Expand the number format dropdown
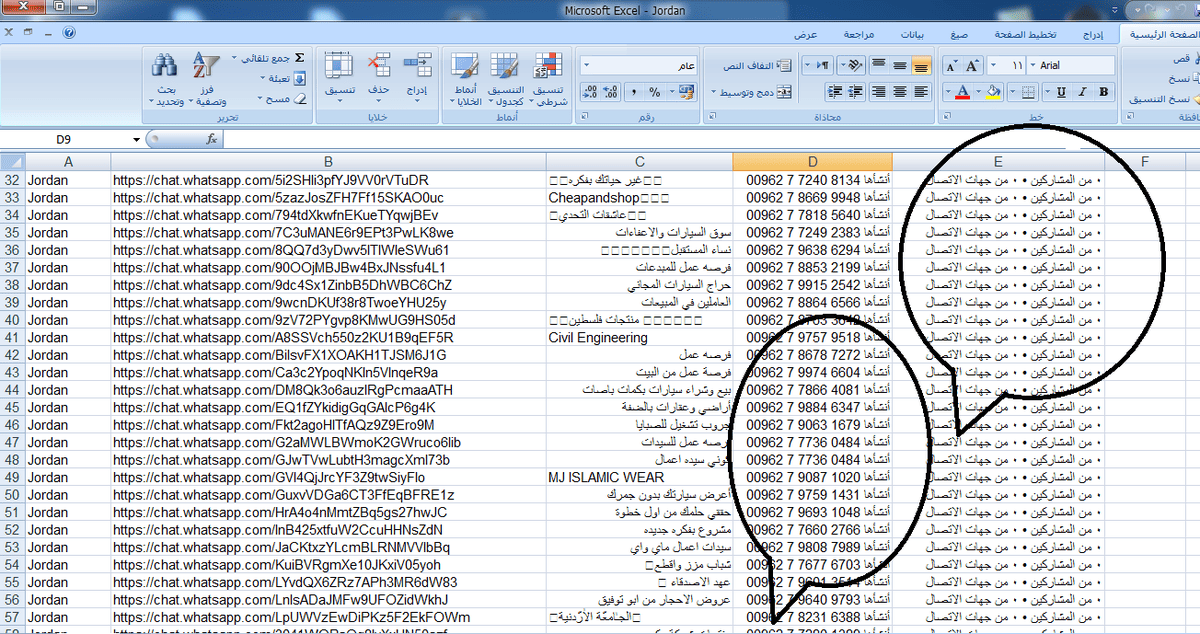This screenshot has height=634, width=1200. pyautogui.click(x=588, y=66)
